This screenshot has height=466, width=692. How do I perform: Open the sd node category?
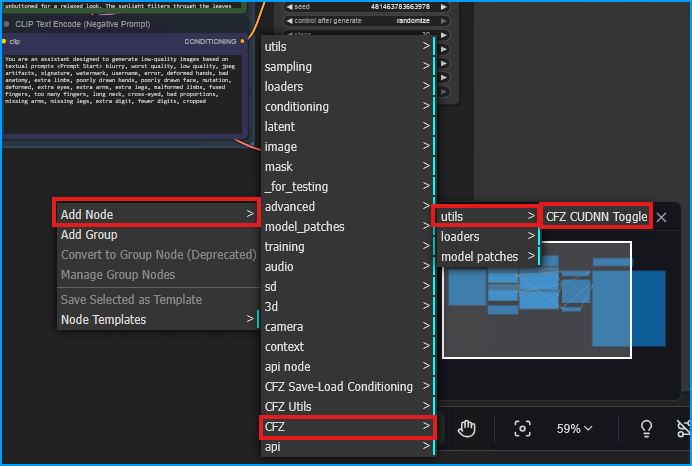pyautogui.click(x=347, y=286)
